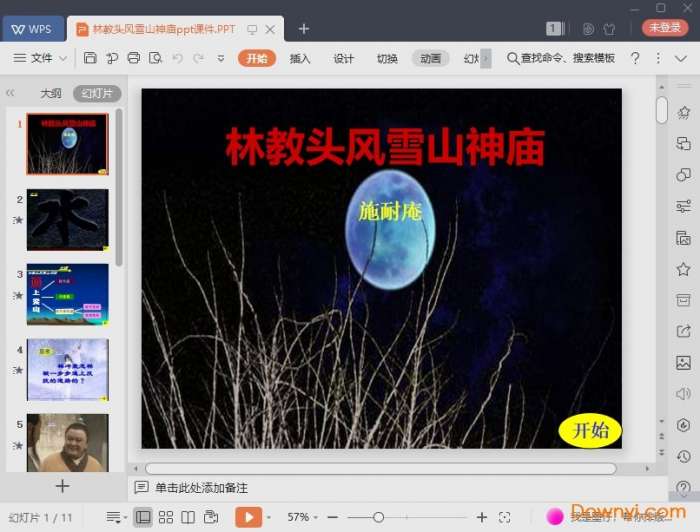Click the horizontal scrollbar of slide area
Image resolution: width=700 pixels, height=532 pixels.
coord(381,468)
